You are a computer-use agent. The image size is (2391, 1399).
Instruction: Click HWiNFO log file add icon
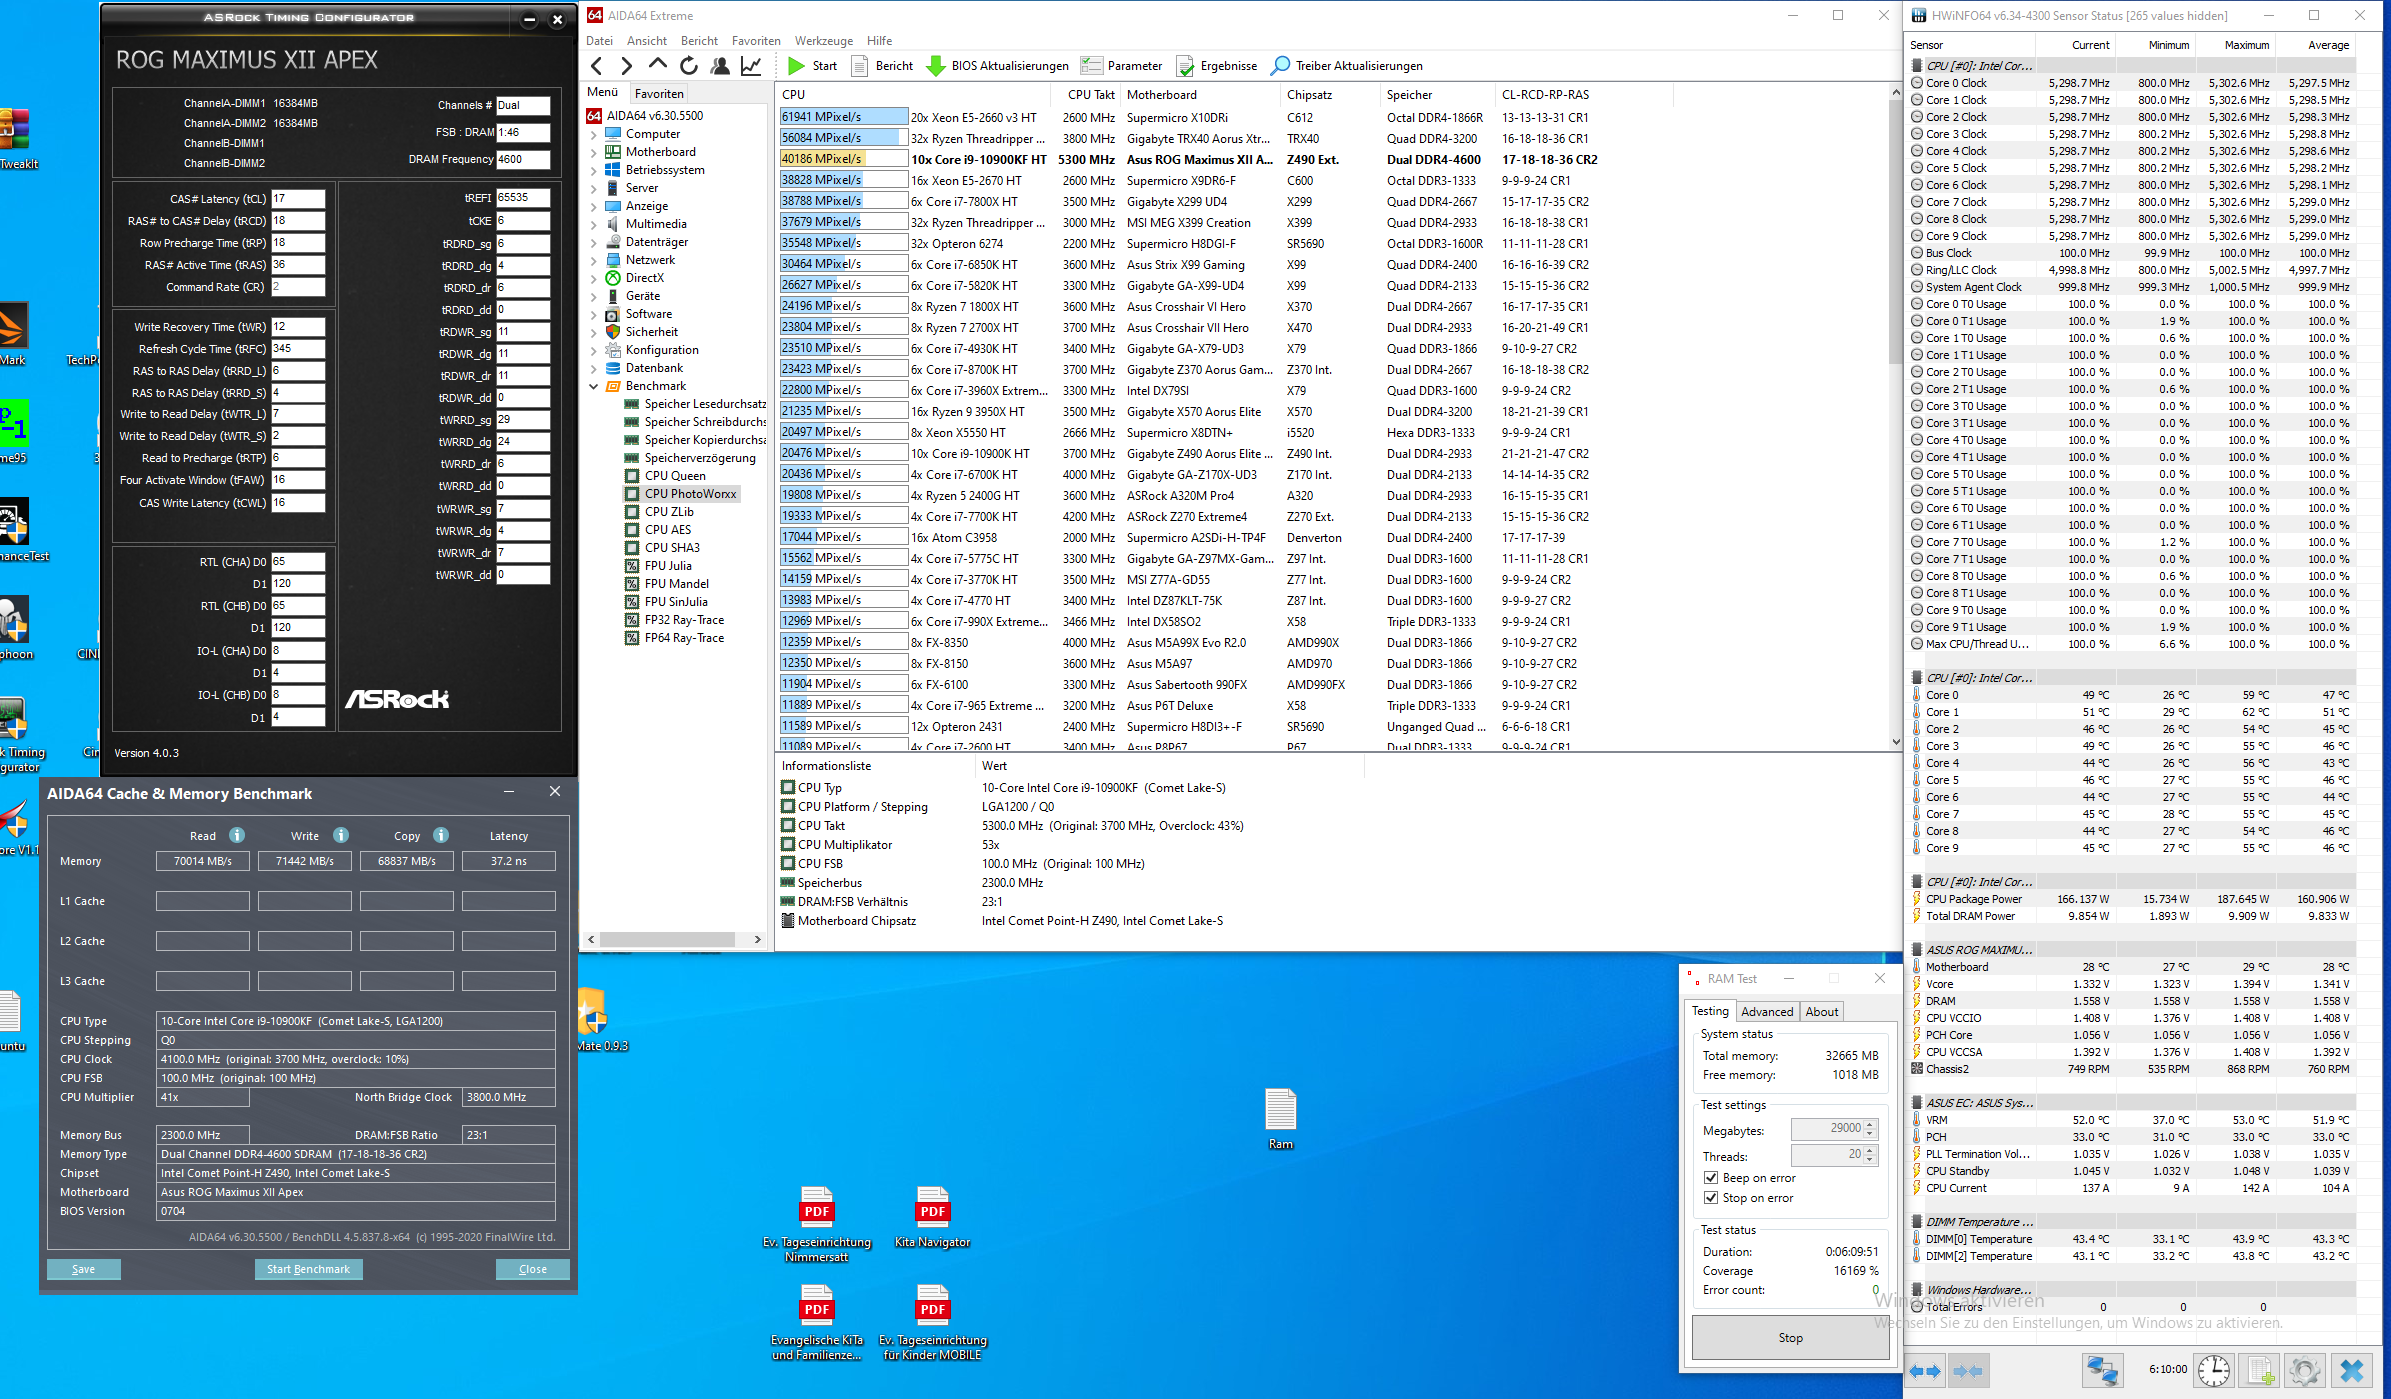(x=2259, y=1370)
